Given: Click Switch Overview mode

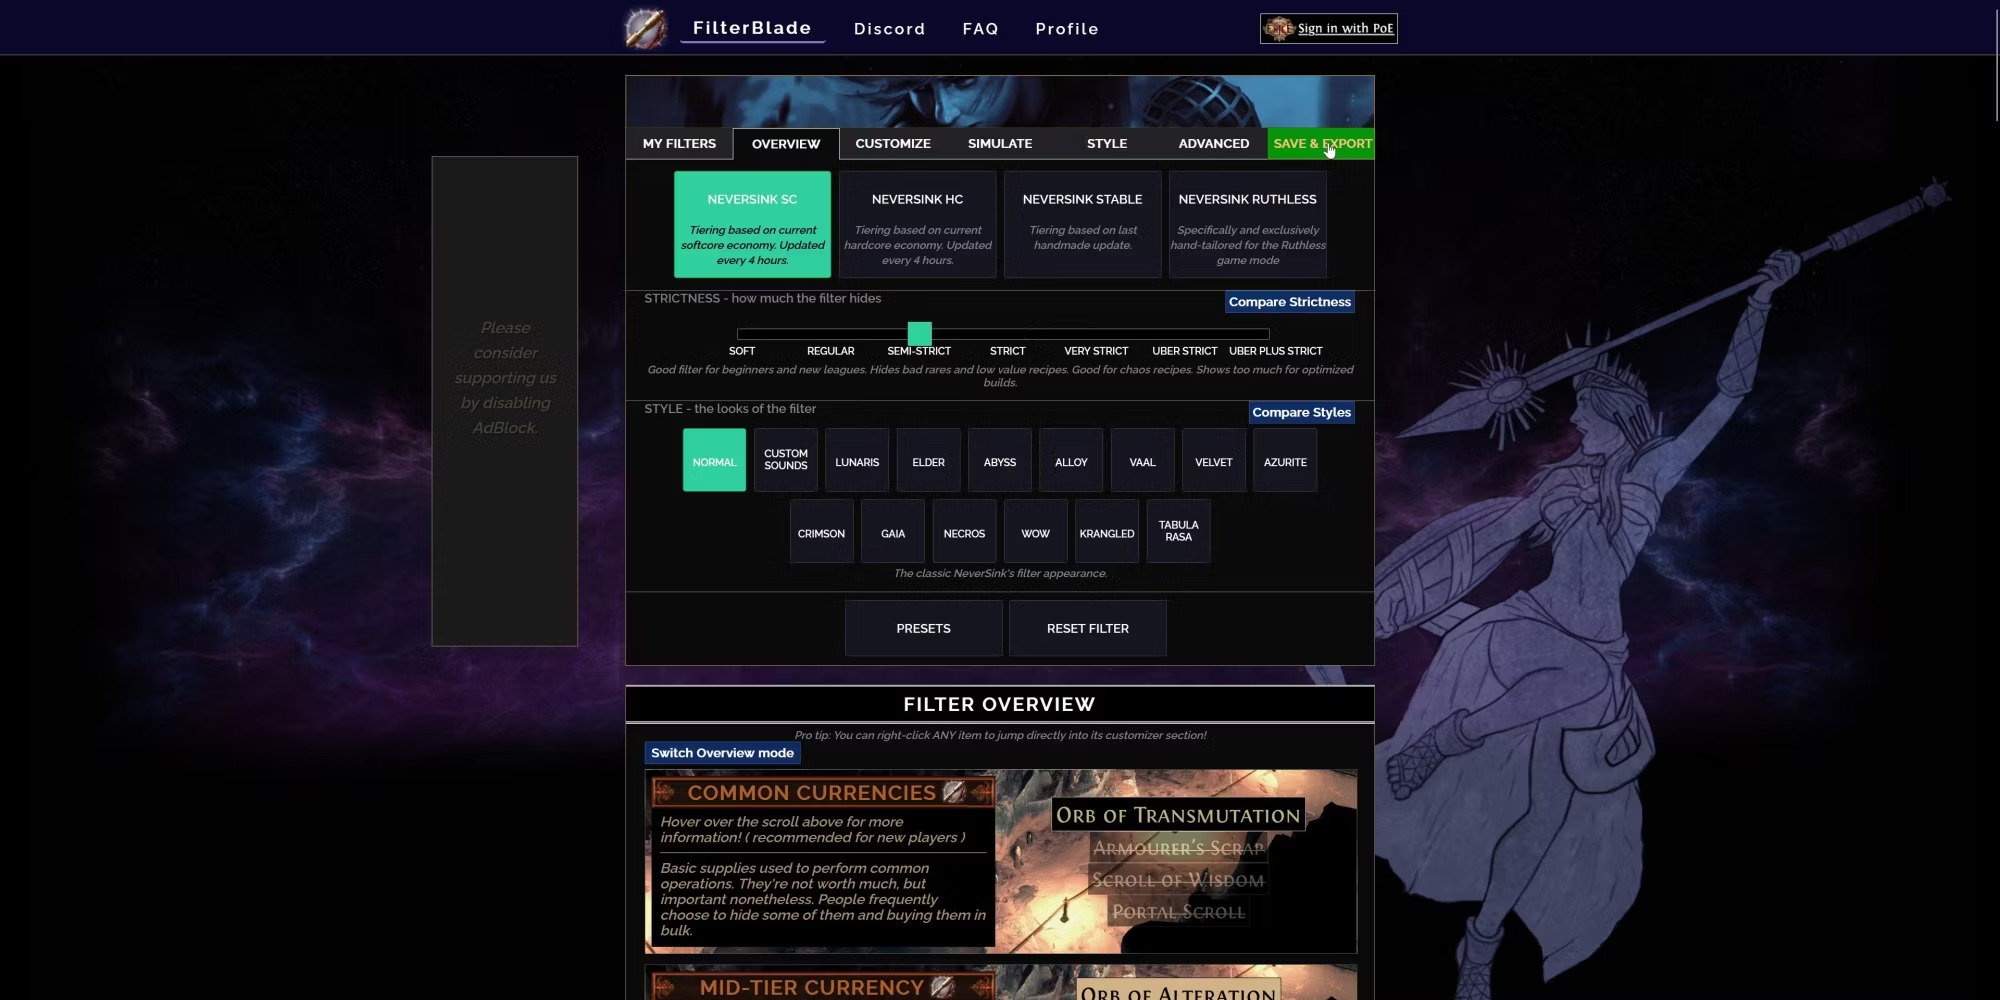Looking at the screenshot, I should click(722, 753).
